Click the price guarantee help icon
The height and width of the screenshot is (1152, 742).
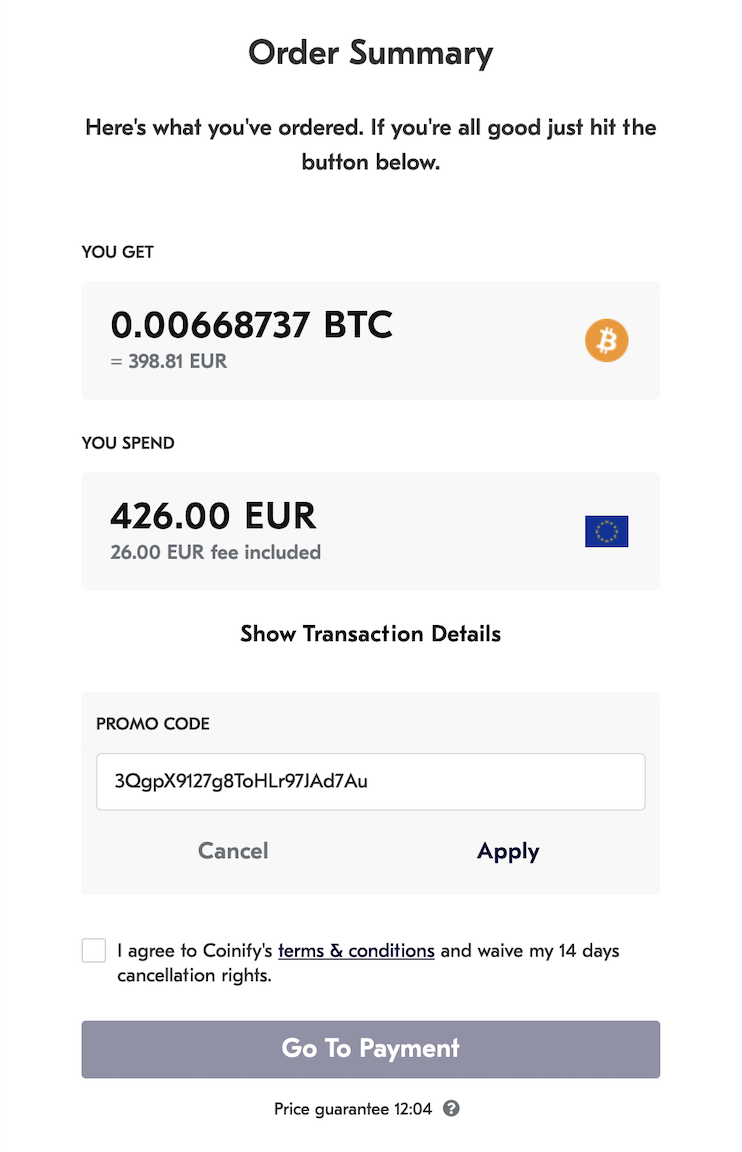[x=451, y=1108]
